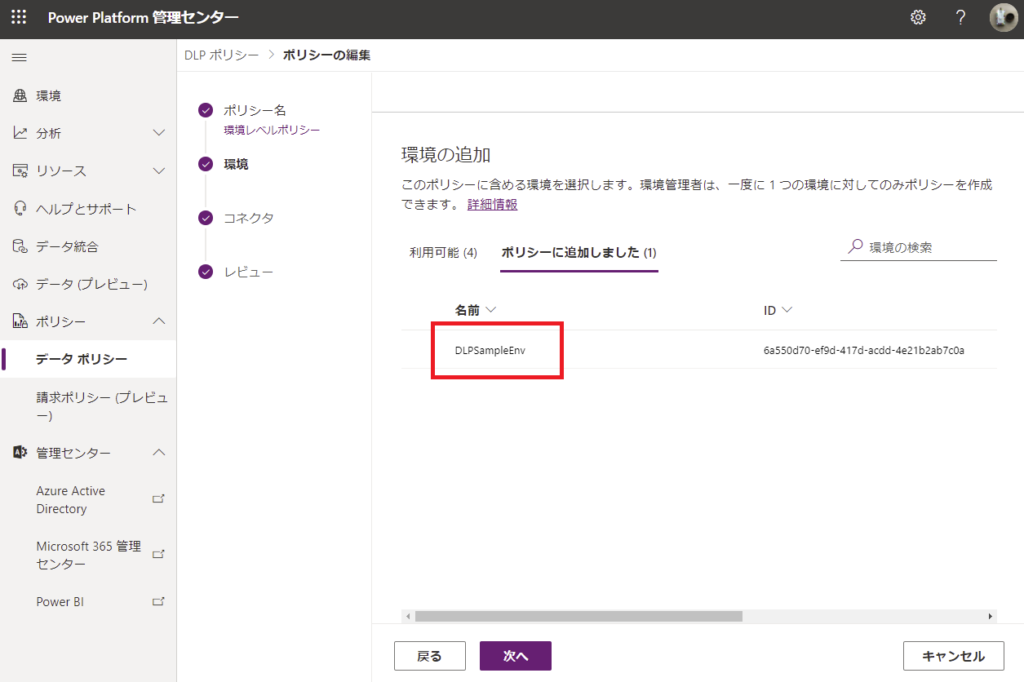Image resolution: width=1024 pixels, height=682 pixels.
Task: Click the リソース icon in sidebar
Action: click(x=20, y=171)
